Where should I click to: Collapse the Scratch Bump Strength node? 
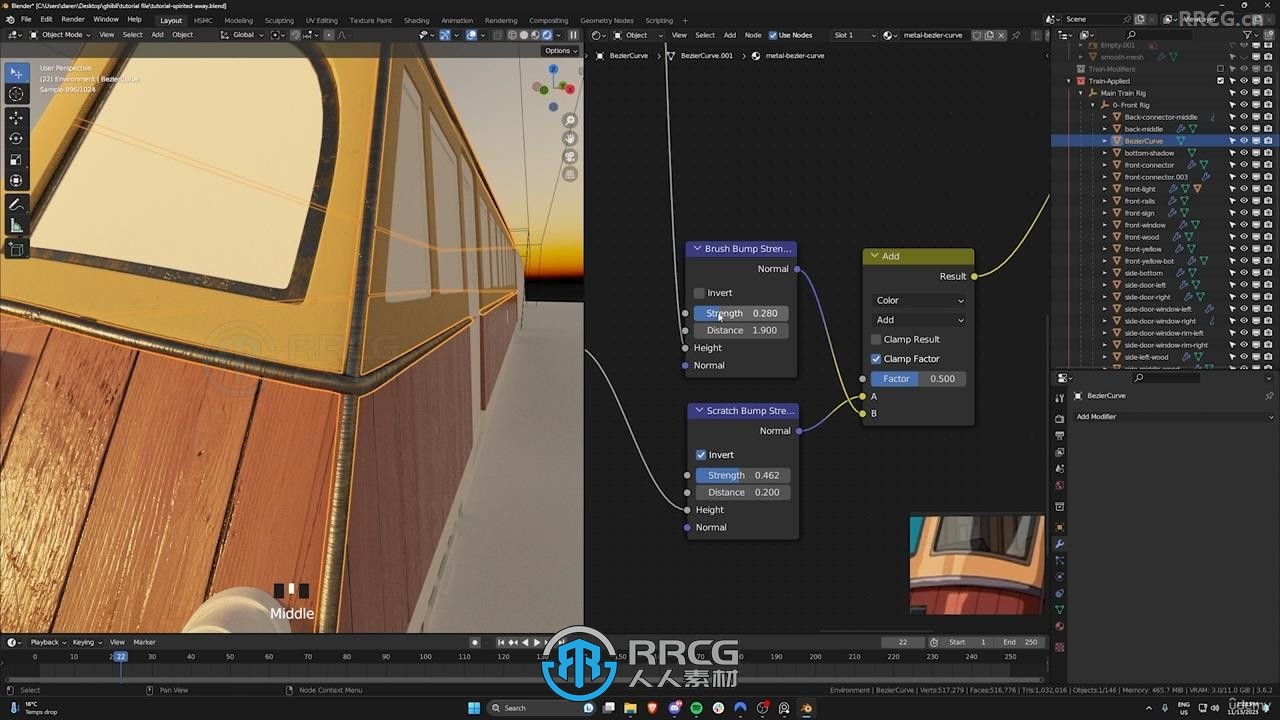[x=699, y=411]
